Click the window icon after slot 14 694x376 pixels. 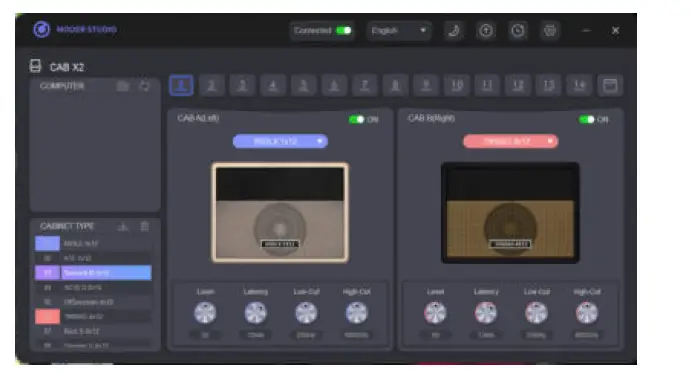[610, 85]
